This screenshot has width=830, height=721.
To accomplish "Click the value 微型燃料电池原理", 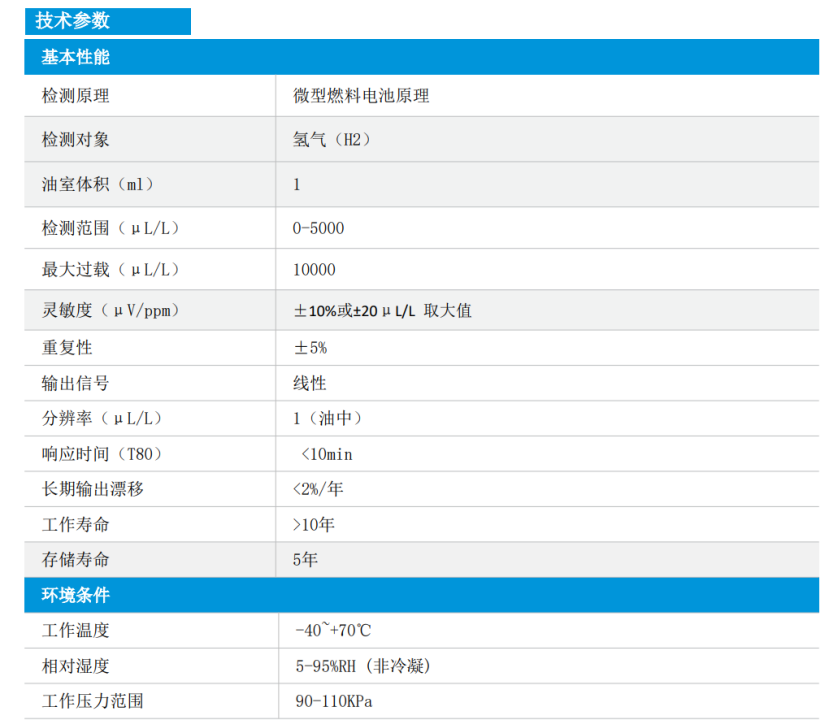I will (361, 96).
